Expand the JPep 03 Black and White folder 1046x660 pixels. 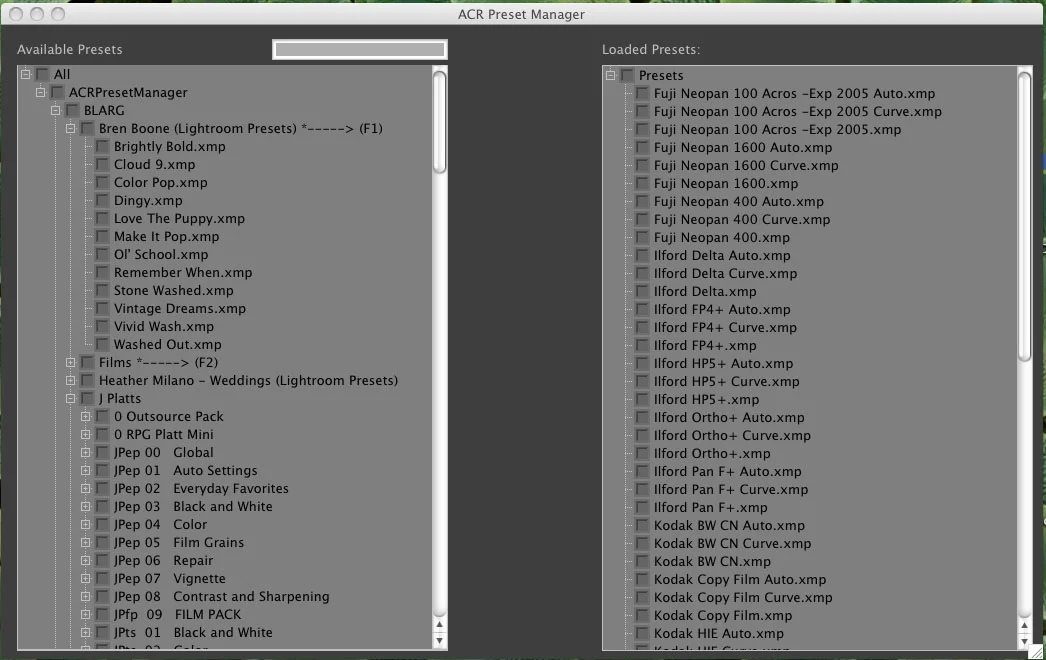(x=85, y=507)
